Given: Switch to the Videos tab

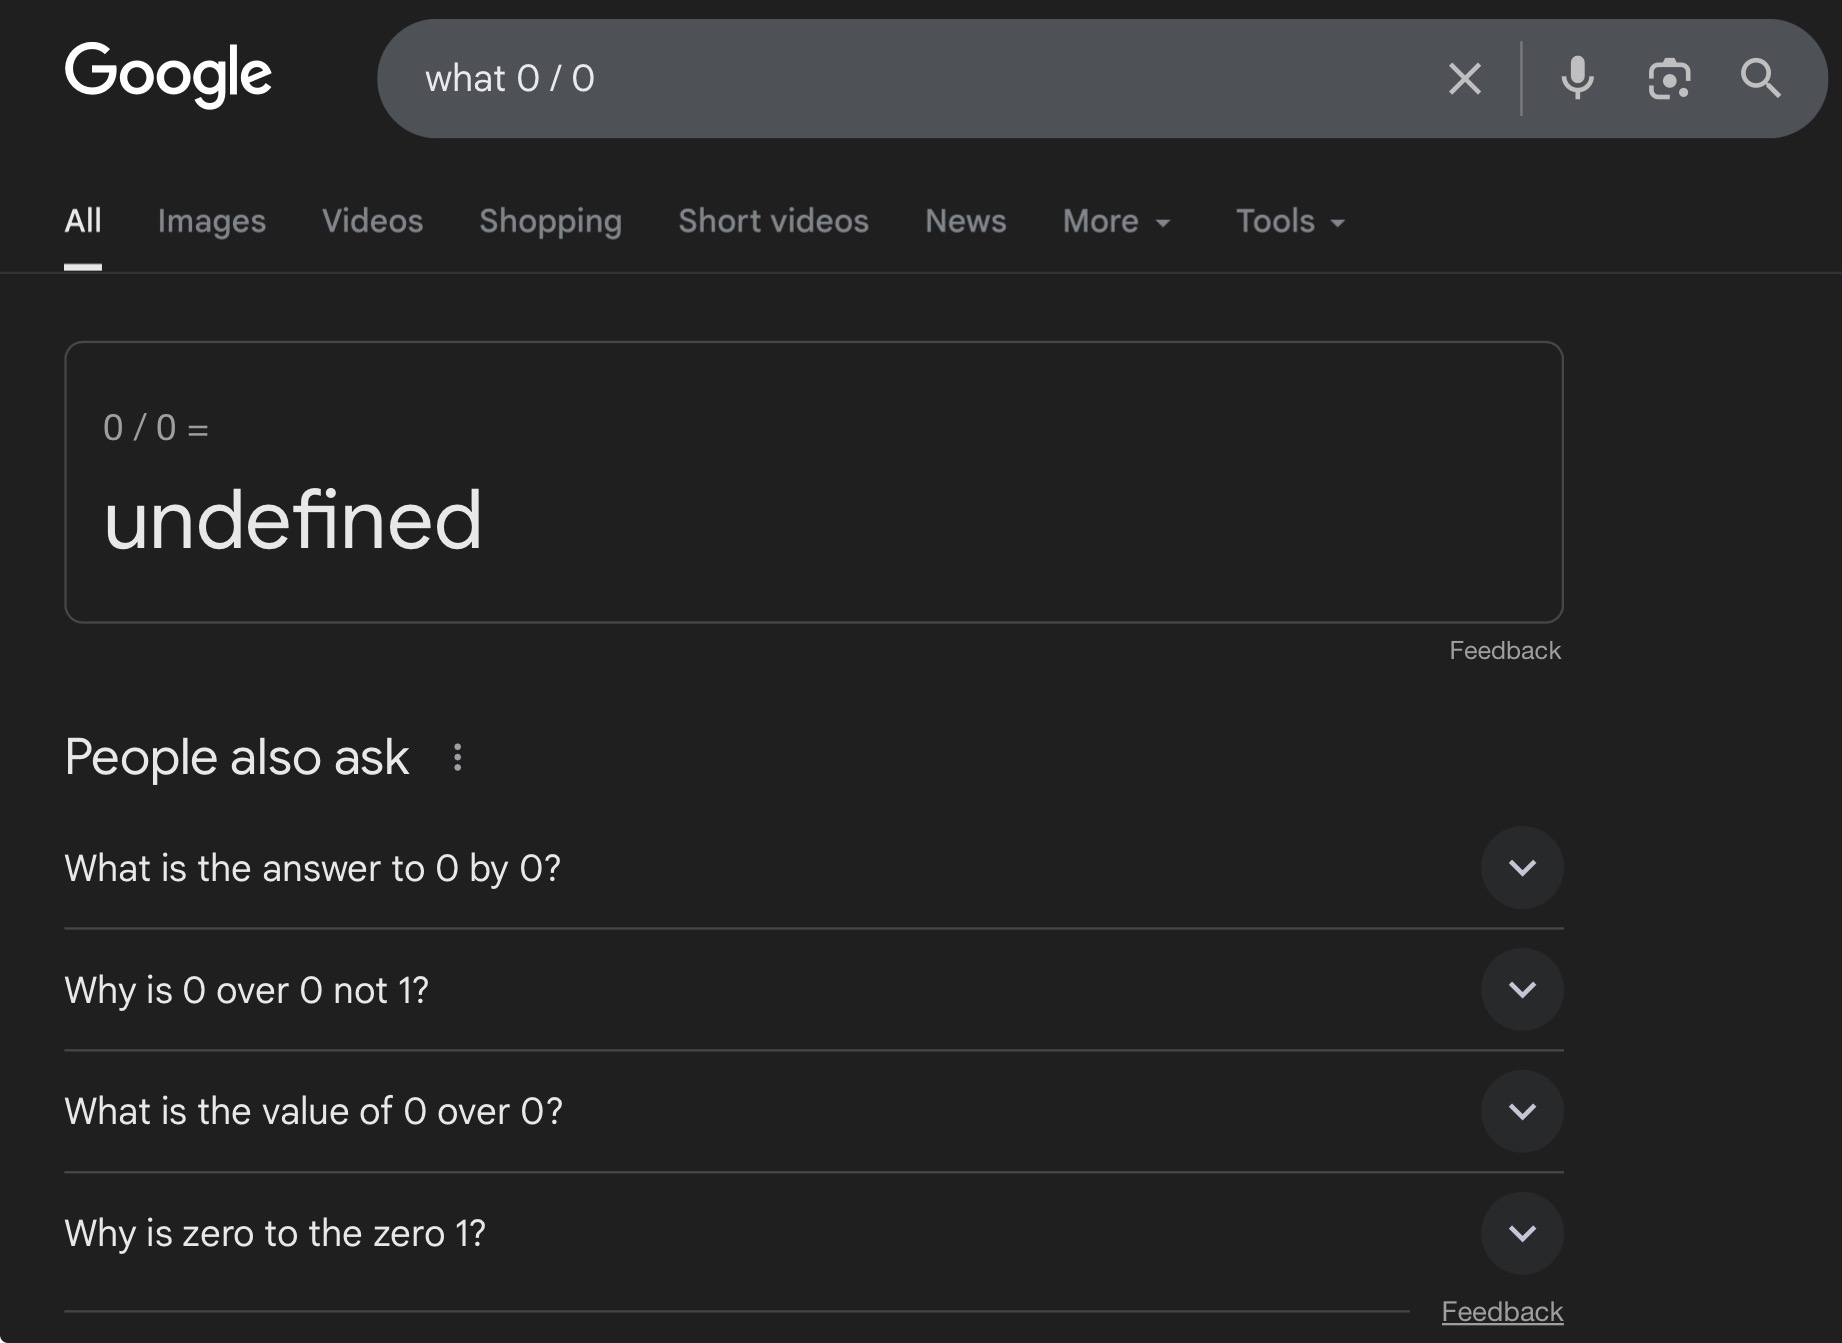Looking at the screenshot, I should (x=372, y=221).
